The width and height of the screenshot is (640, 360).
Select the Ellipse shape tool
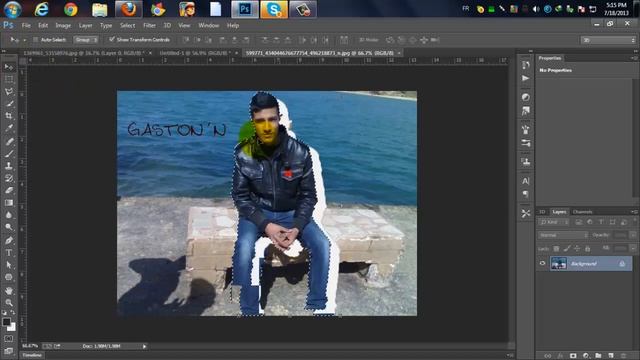point(9,277)
